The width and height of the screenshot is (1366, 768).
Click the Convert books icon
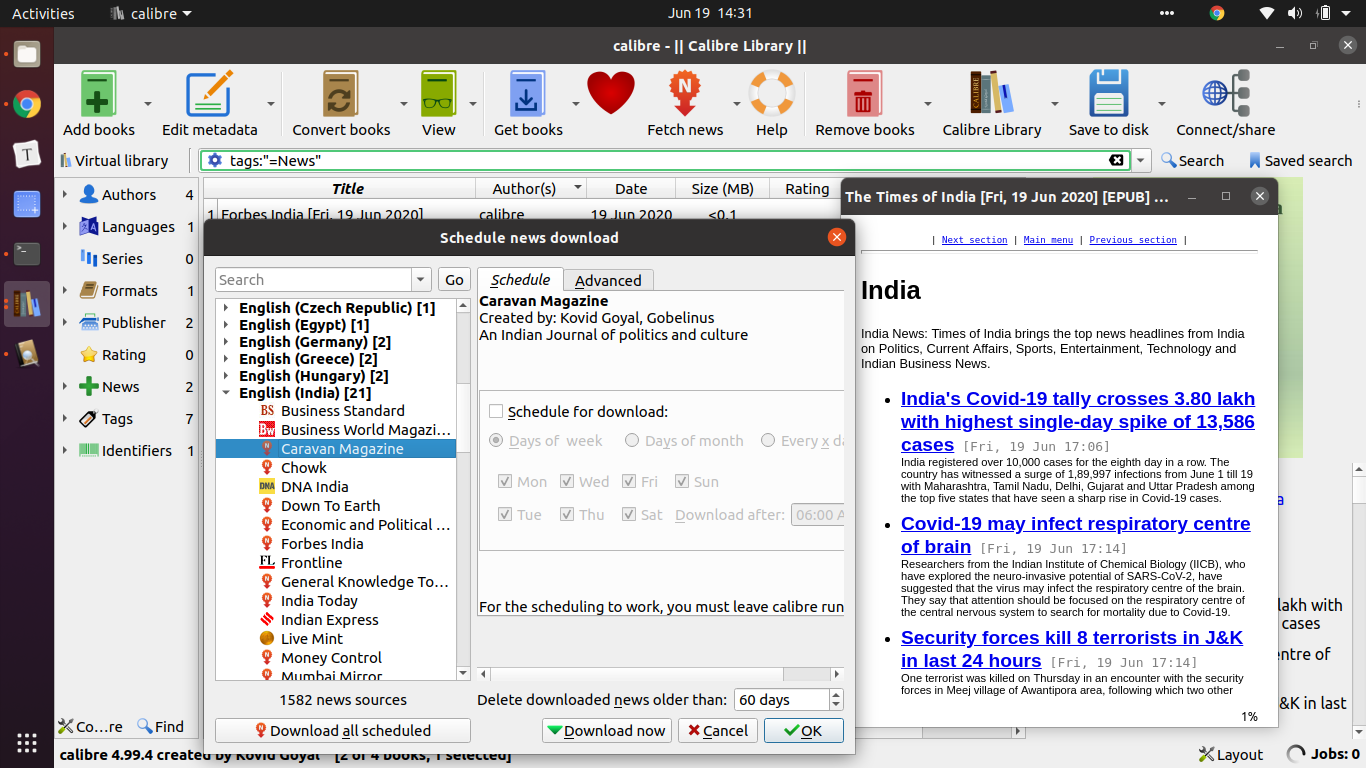pyautogui.click(x=341, y=95)
